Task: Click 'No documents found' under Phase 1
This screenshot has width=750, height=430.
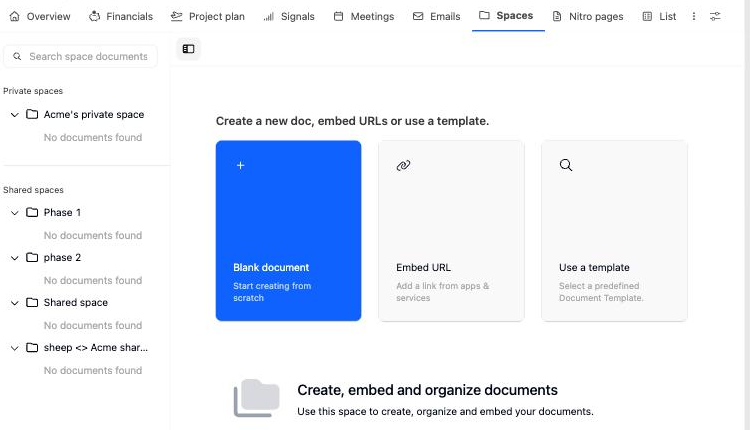Action: point(93,235)
